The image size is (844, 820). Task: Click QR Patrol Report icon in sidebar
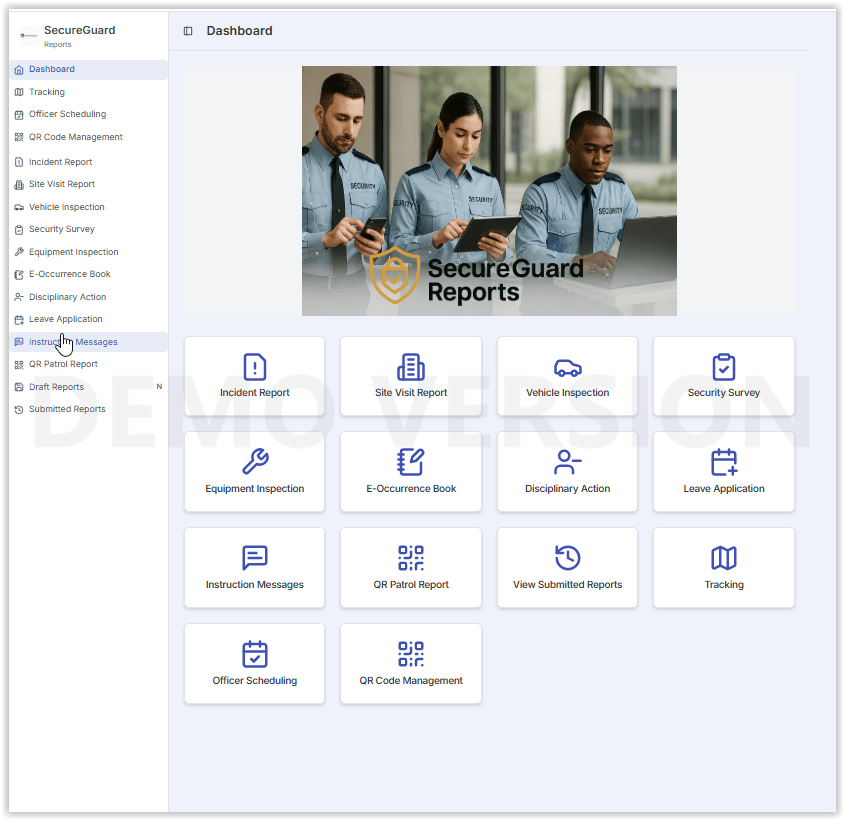click(19, 365)
